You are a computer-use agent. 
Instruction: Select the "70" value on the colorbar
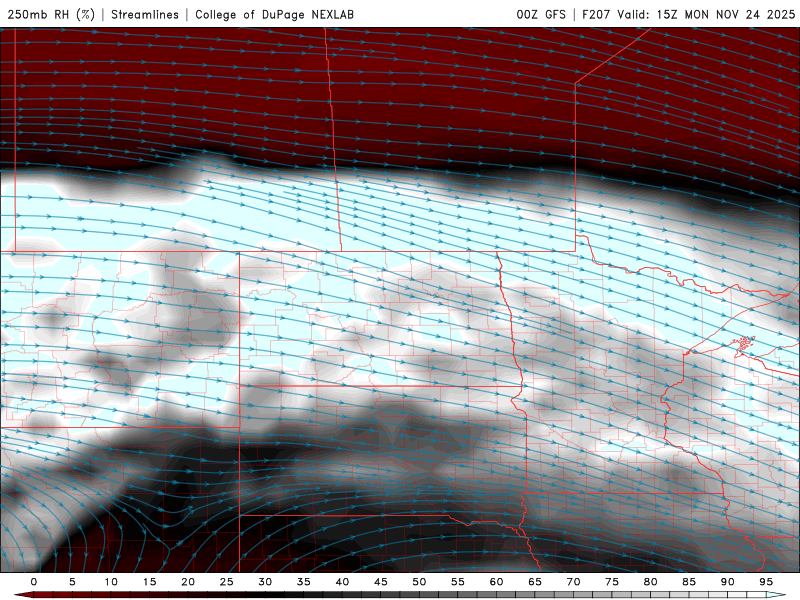point(573,582)
